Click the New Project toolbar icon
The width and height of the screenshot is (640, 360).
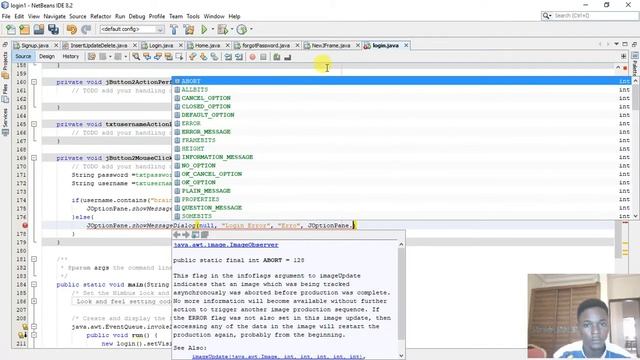point(24,29)
